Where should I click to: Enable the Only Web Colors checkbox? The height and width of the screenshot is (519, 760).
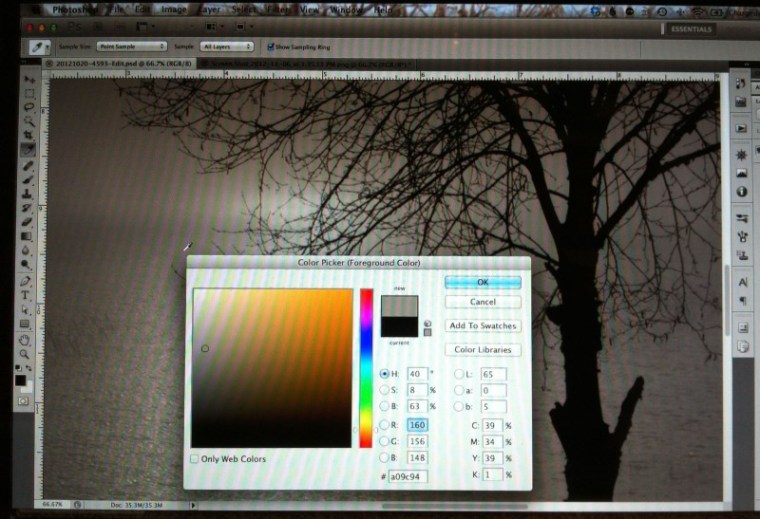click(195, 458)
